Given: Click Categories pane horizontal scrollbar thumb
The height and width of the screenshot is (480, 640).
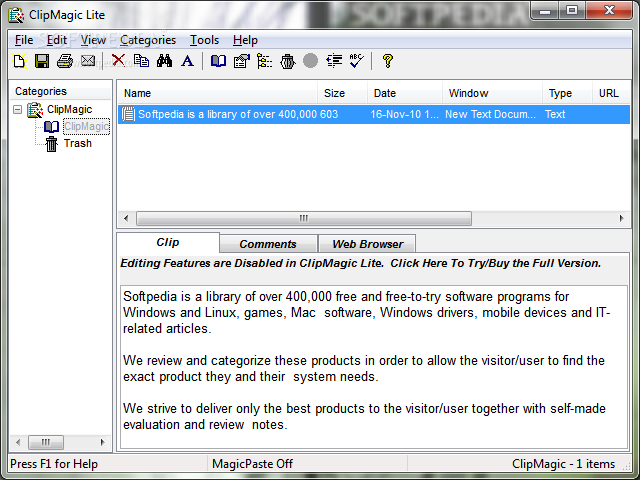Looking at the screenshot, I should [x=46, y=442].
